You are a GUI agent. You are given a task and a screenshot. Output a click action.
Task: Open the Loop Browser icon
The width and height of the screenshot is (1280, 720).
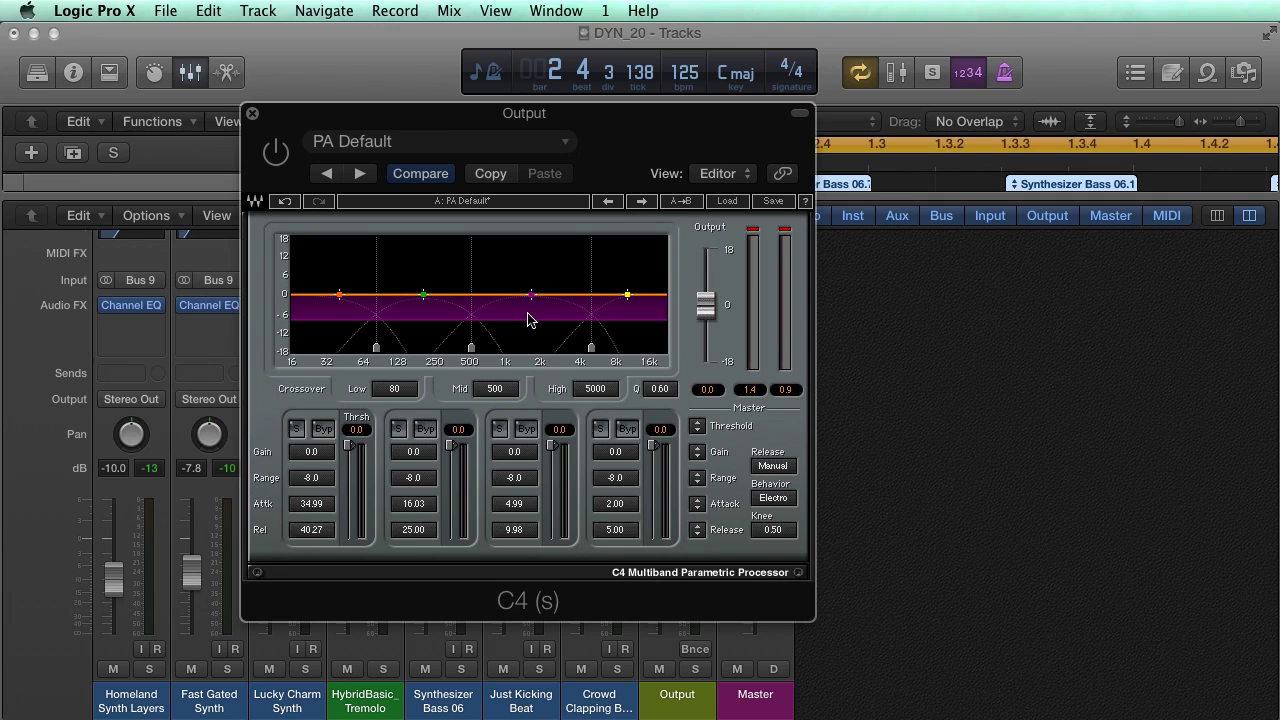1208,72
